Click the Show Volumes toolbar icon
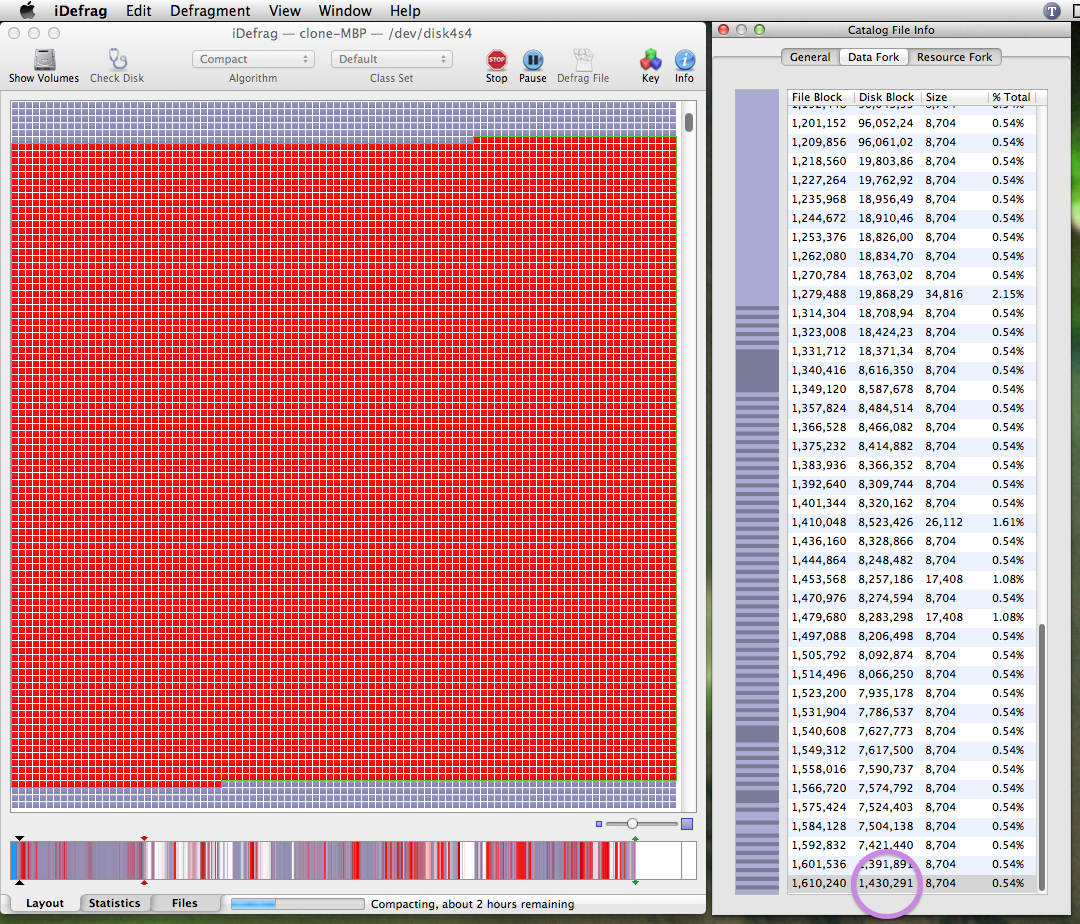This screenshot has width=1080, height=924. [44, 60]
